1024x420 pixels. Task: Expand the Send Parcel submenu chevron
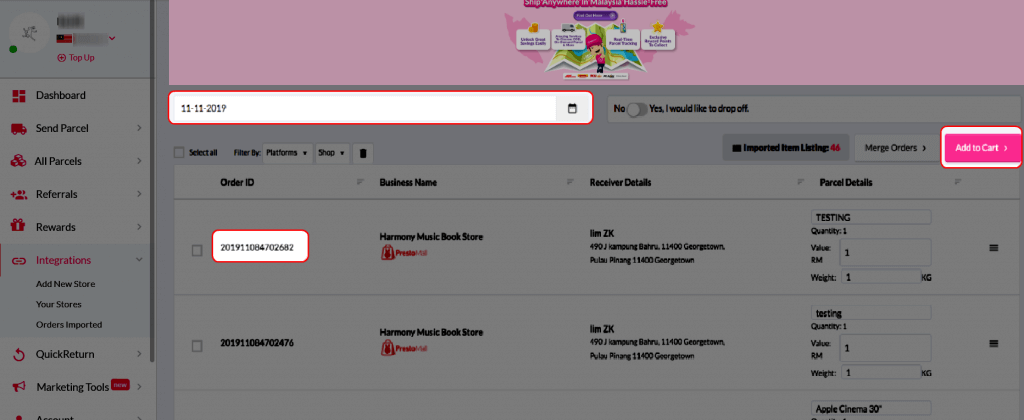click(139, 129)
